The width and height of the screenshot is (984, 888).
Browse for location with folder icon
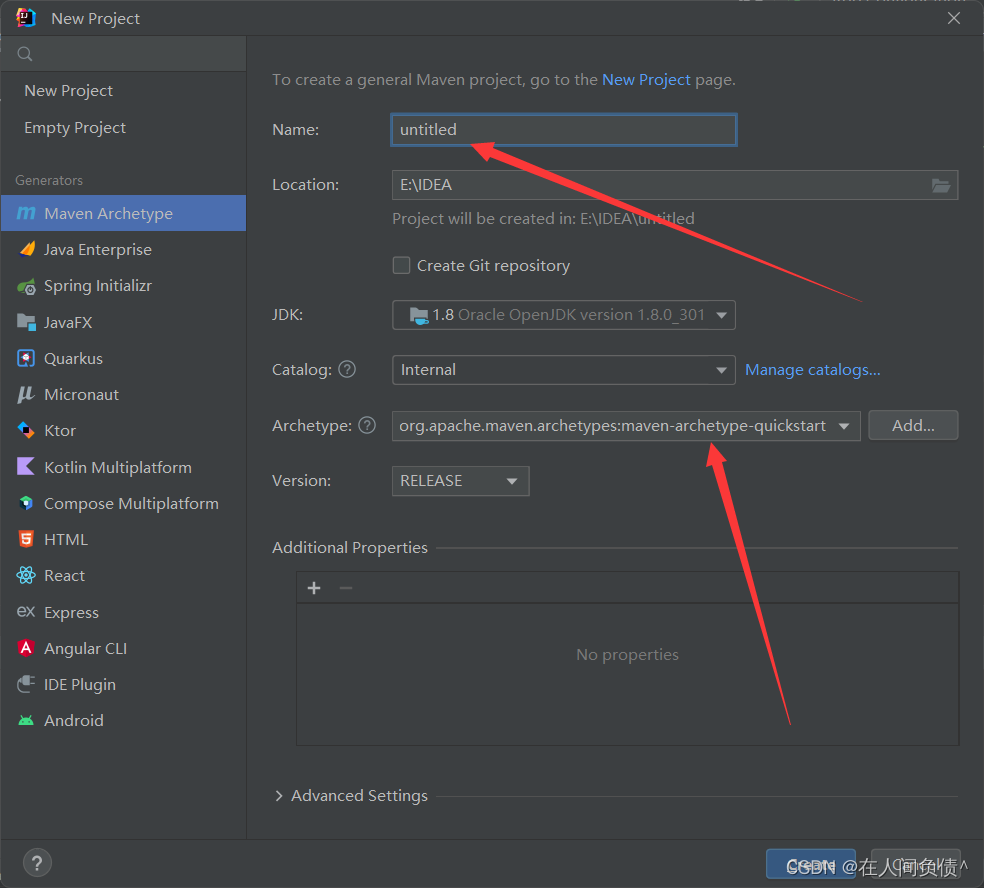941,185
